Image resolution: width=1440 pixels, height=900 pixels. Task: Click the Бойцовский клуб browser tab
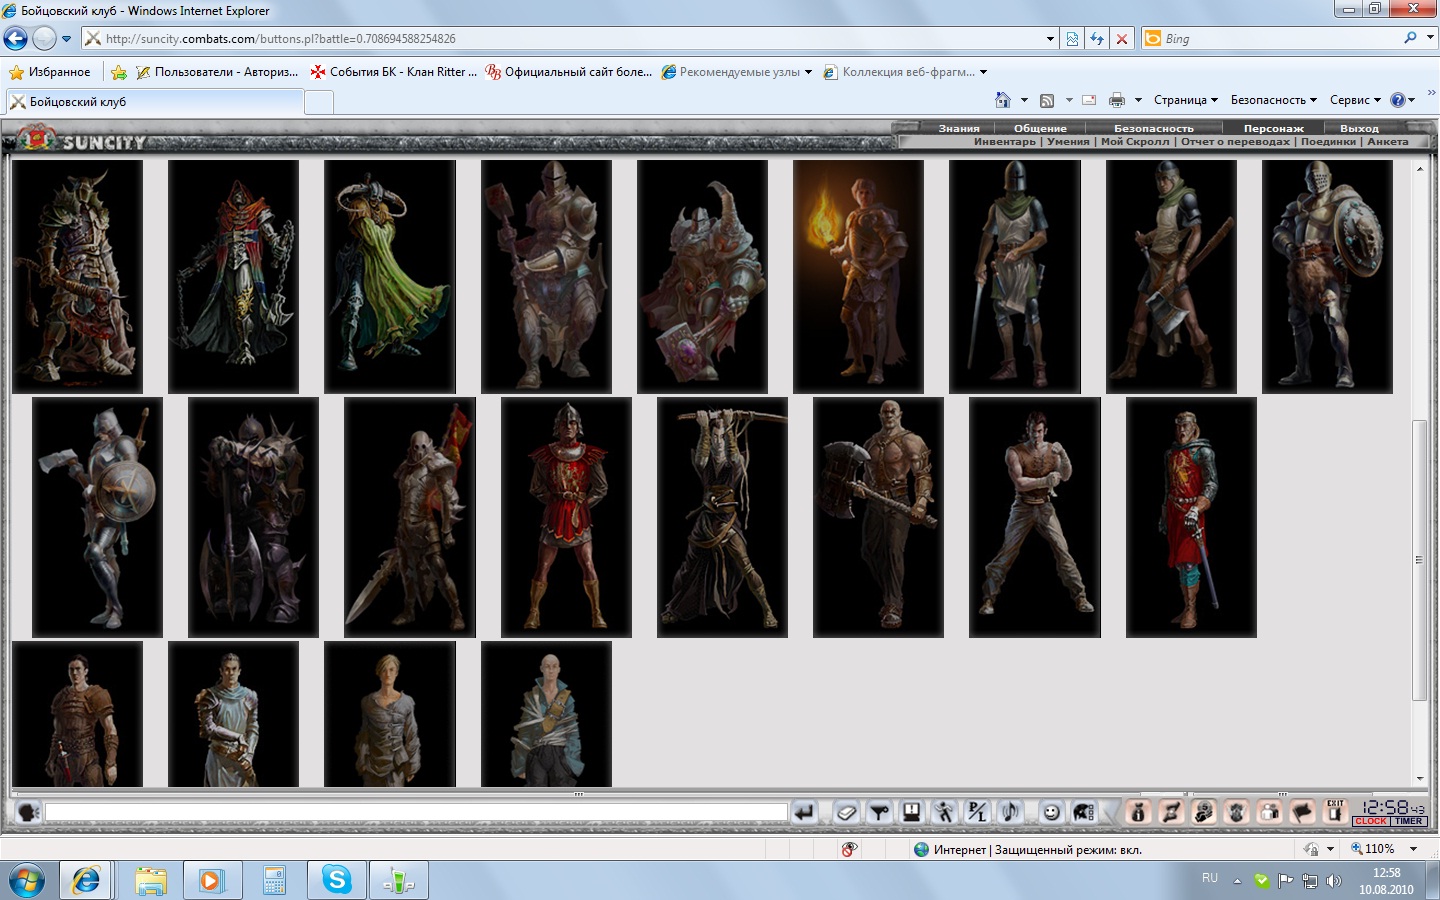pyautogui.click(x=155, y=102)
